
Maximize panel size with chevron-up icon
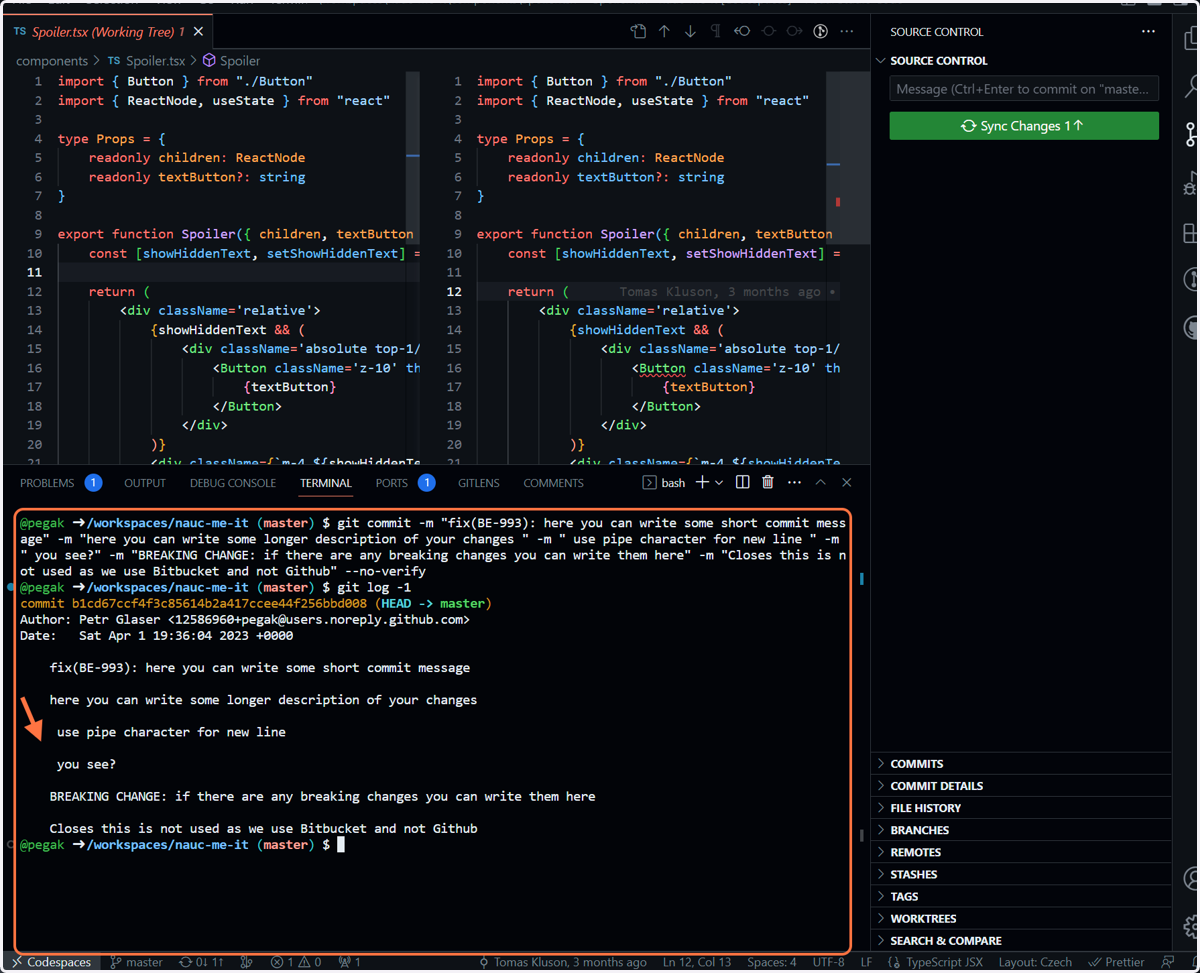(820, 483)
